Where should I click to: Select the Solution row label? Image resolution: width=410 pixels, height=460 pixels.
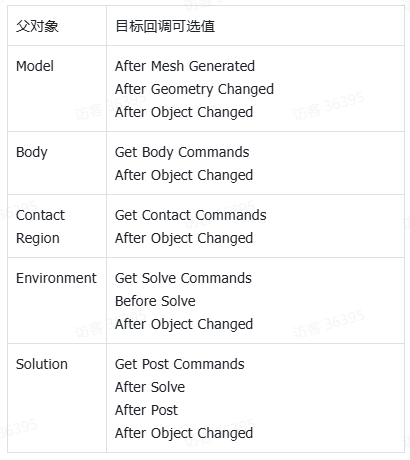[x=42, y=364]
